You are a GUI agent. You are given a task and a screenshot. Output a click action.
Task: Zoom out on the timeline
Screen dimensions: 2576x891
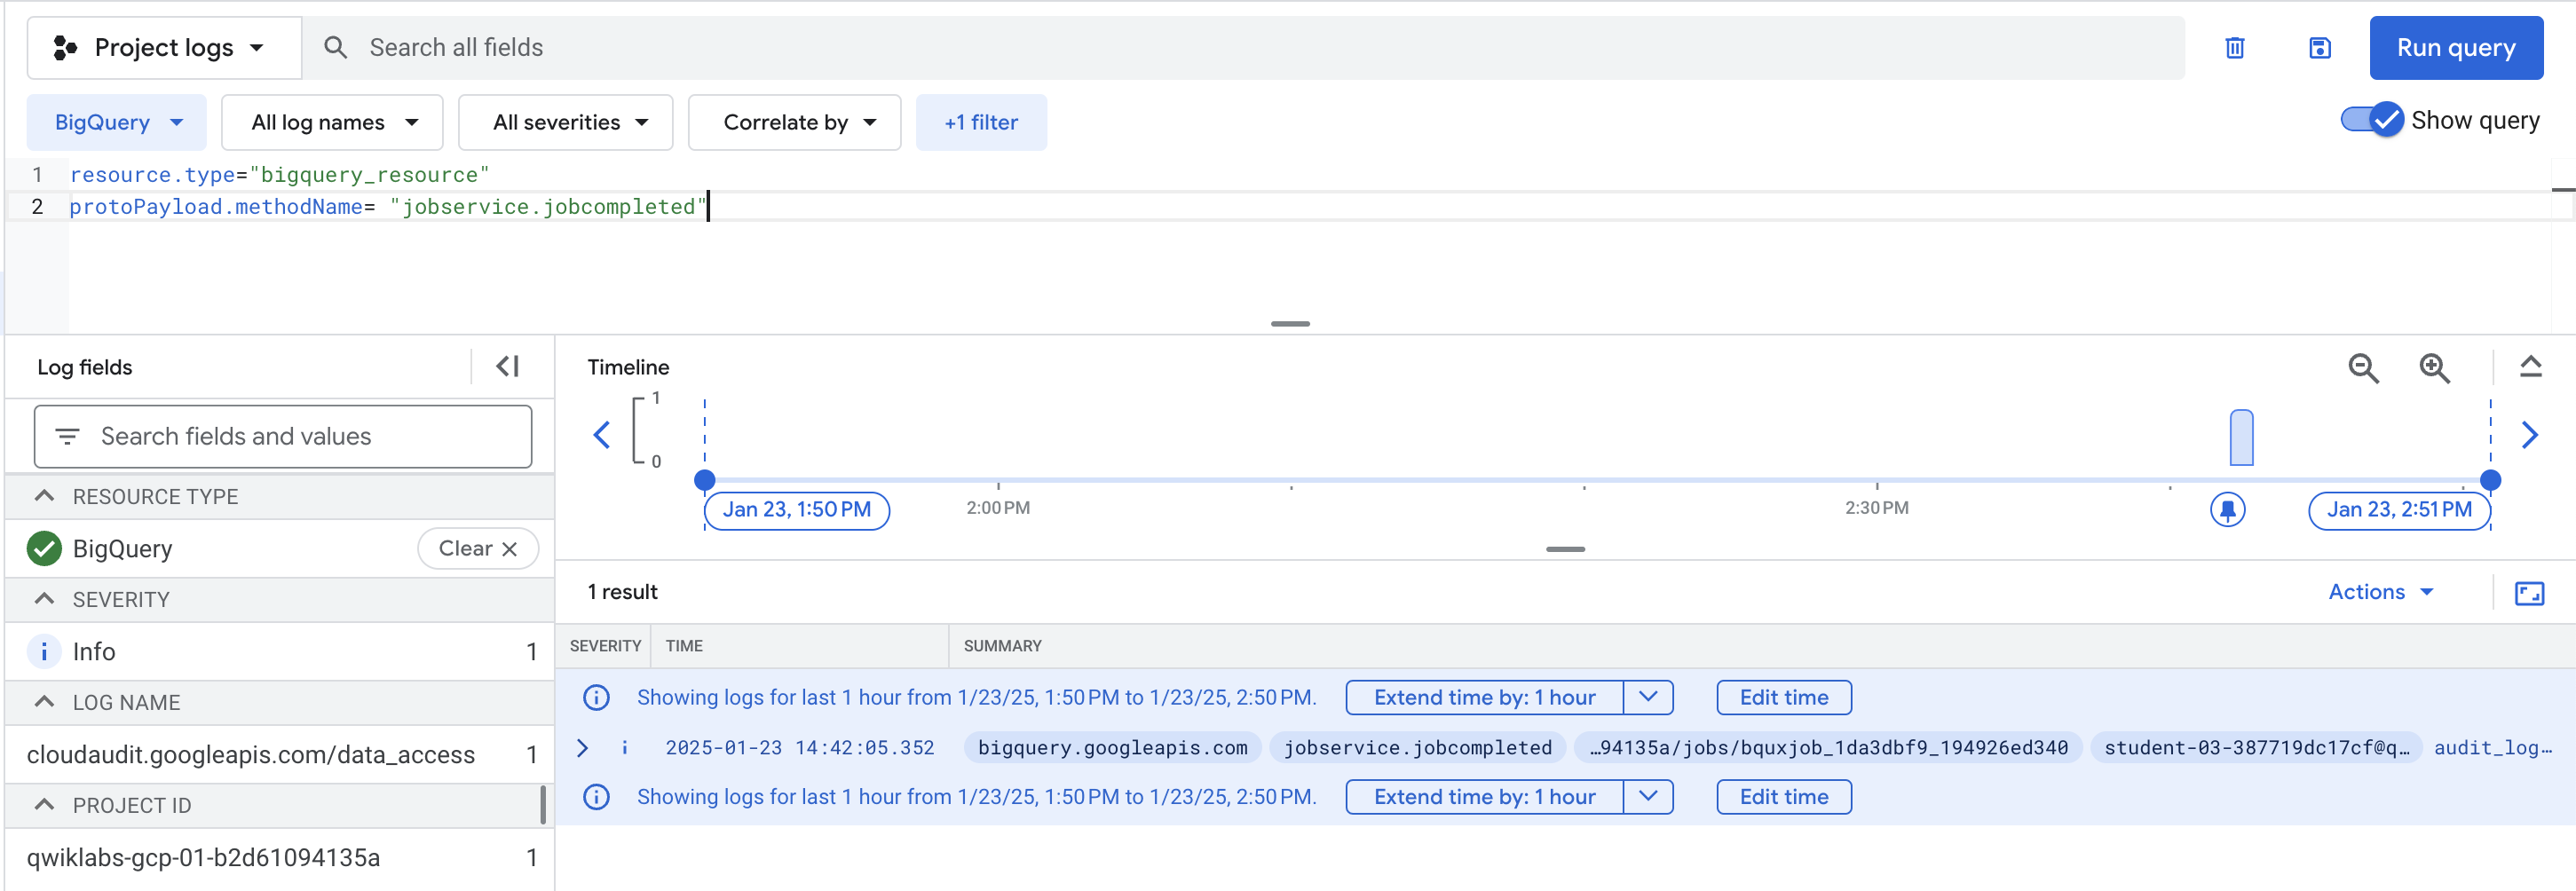point(2362,368)
